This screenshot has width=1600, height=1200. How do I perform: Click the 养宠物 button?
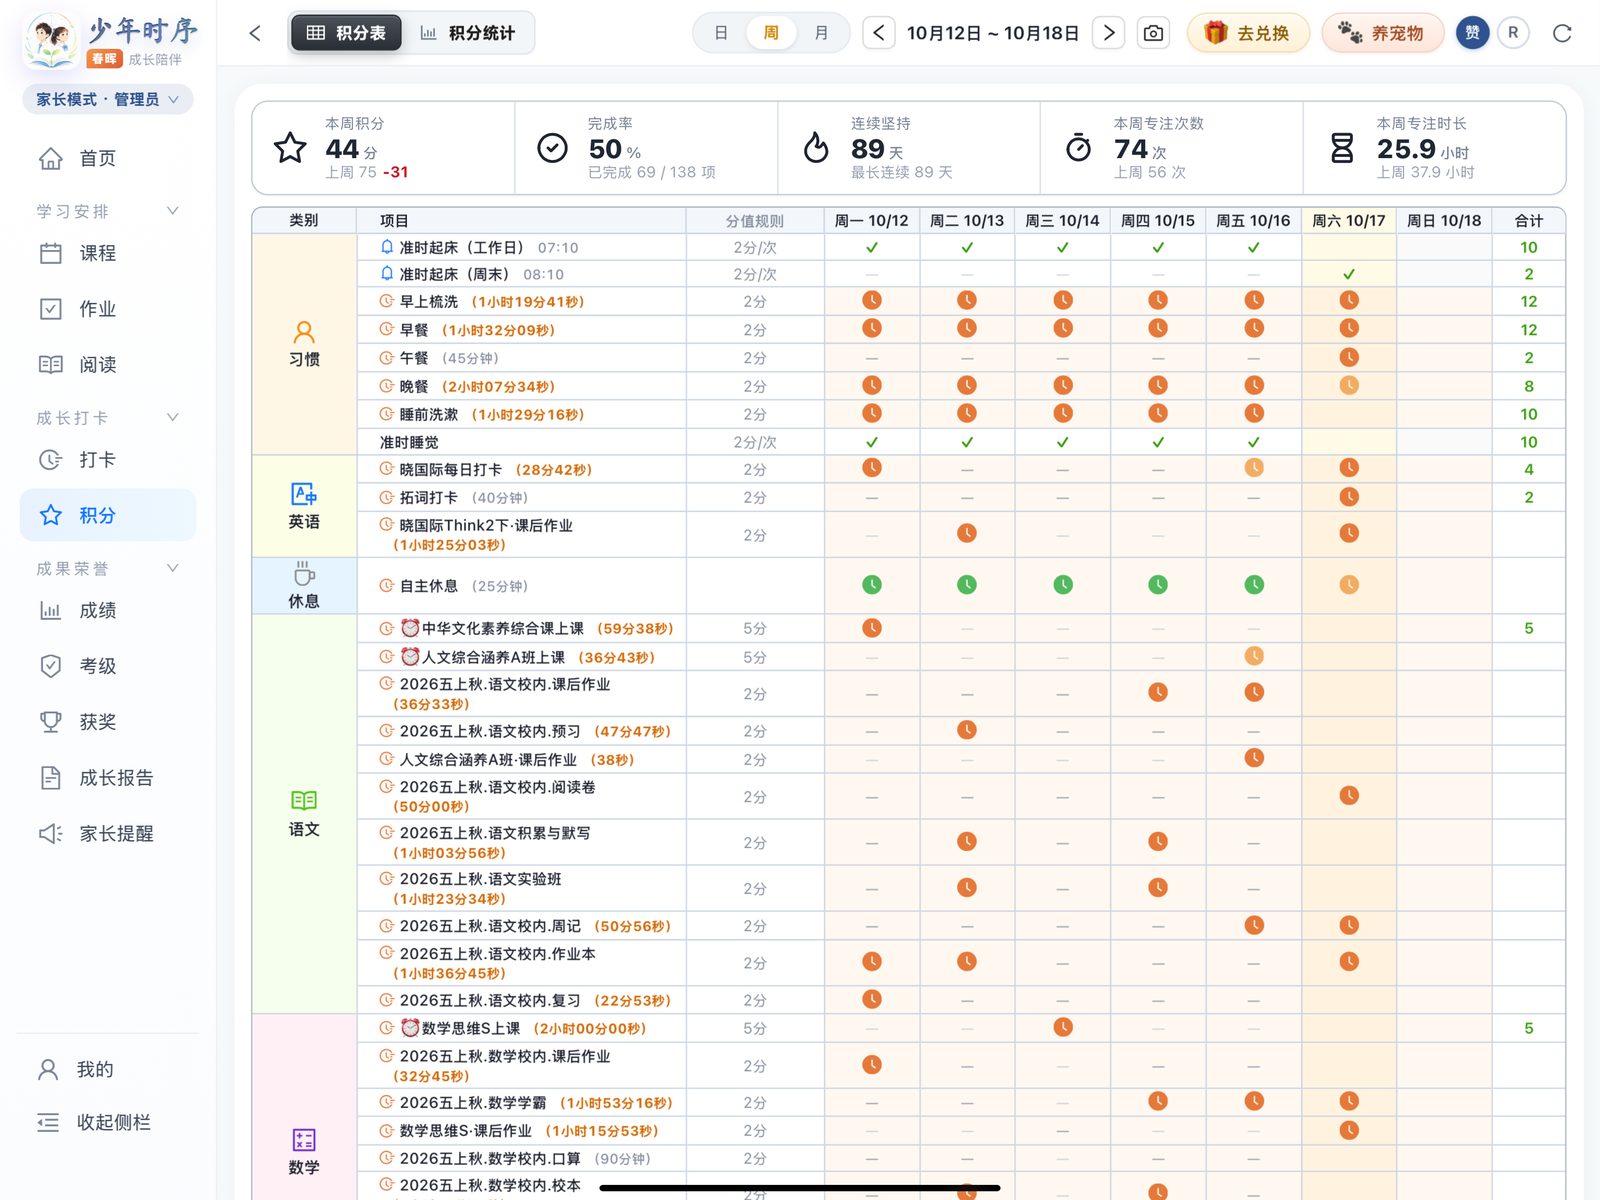coord(1383,33)
